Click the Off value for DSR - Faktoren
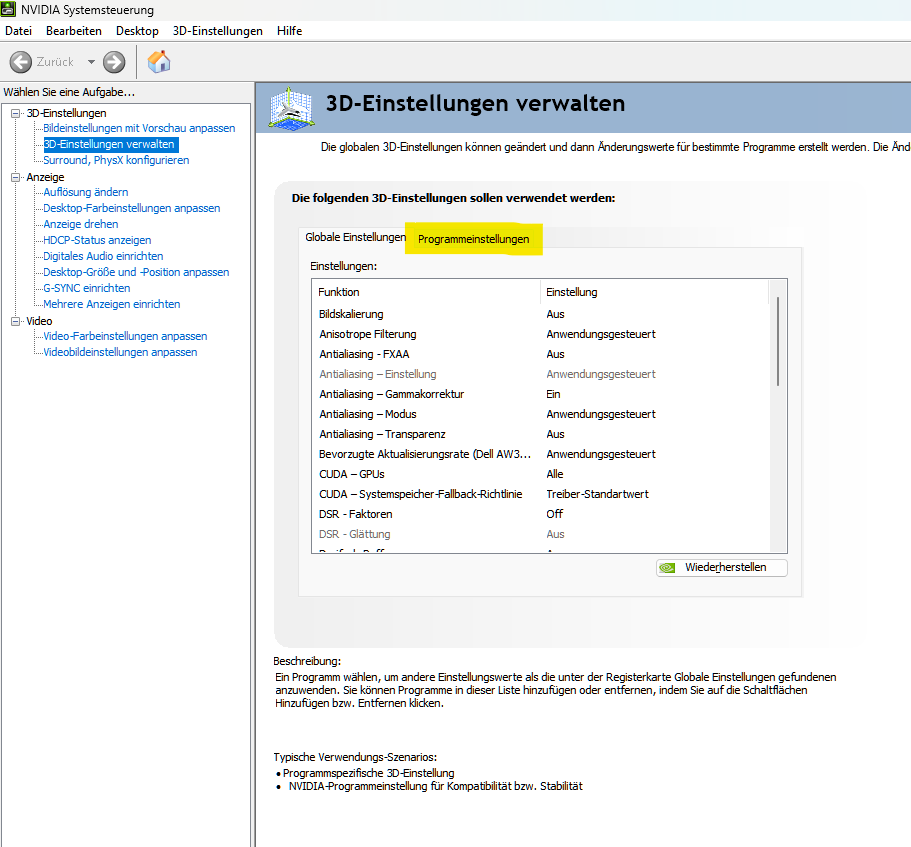The image size is (911, 847). point(554,514)
